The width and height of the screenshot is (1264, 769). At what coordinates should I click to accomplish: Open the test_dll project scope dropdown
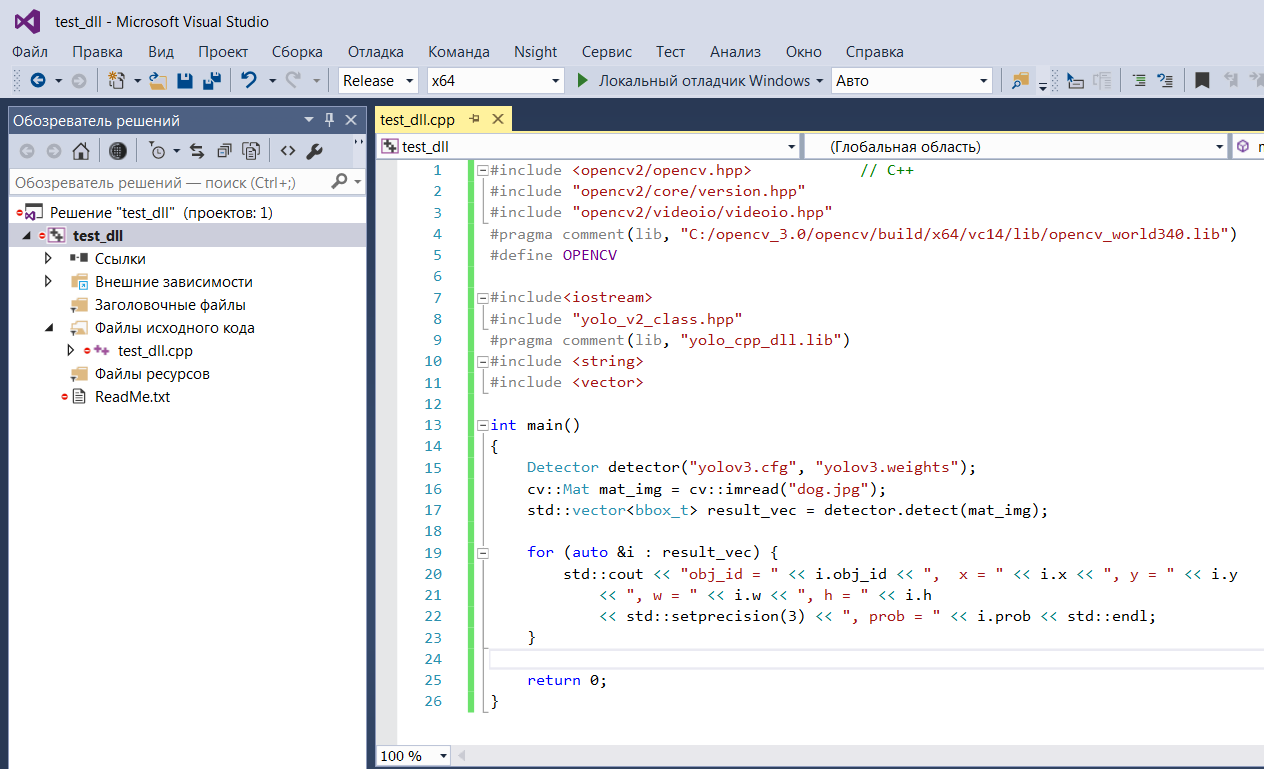point(792,147)
